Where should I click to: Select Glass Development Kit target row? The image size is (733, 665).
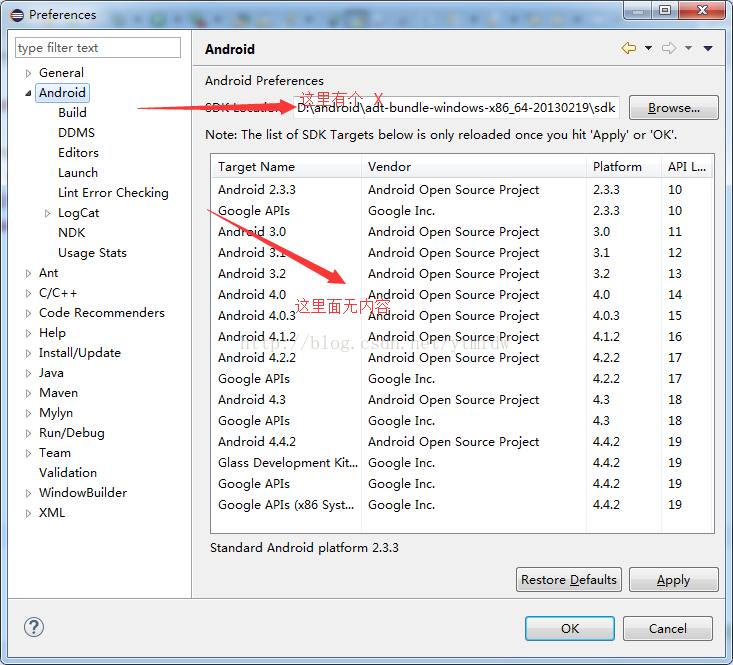pos(462,463)
